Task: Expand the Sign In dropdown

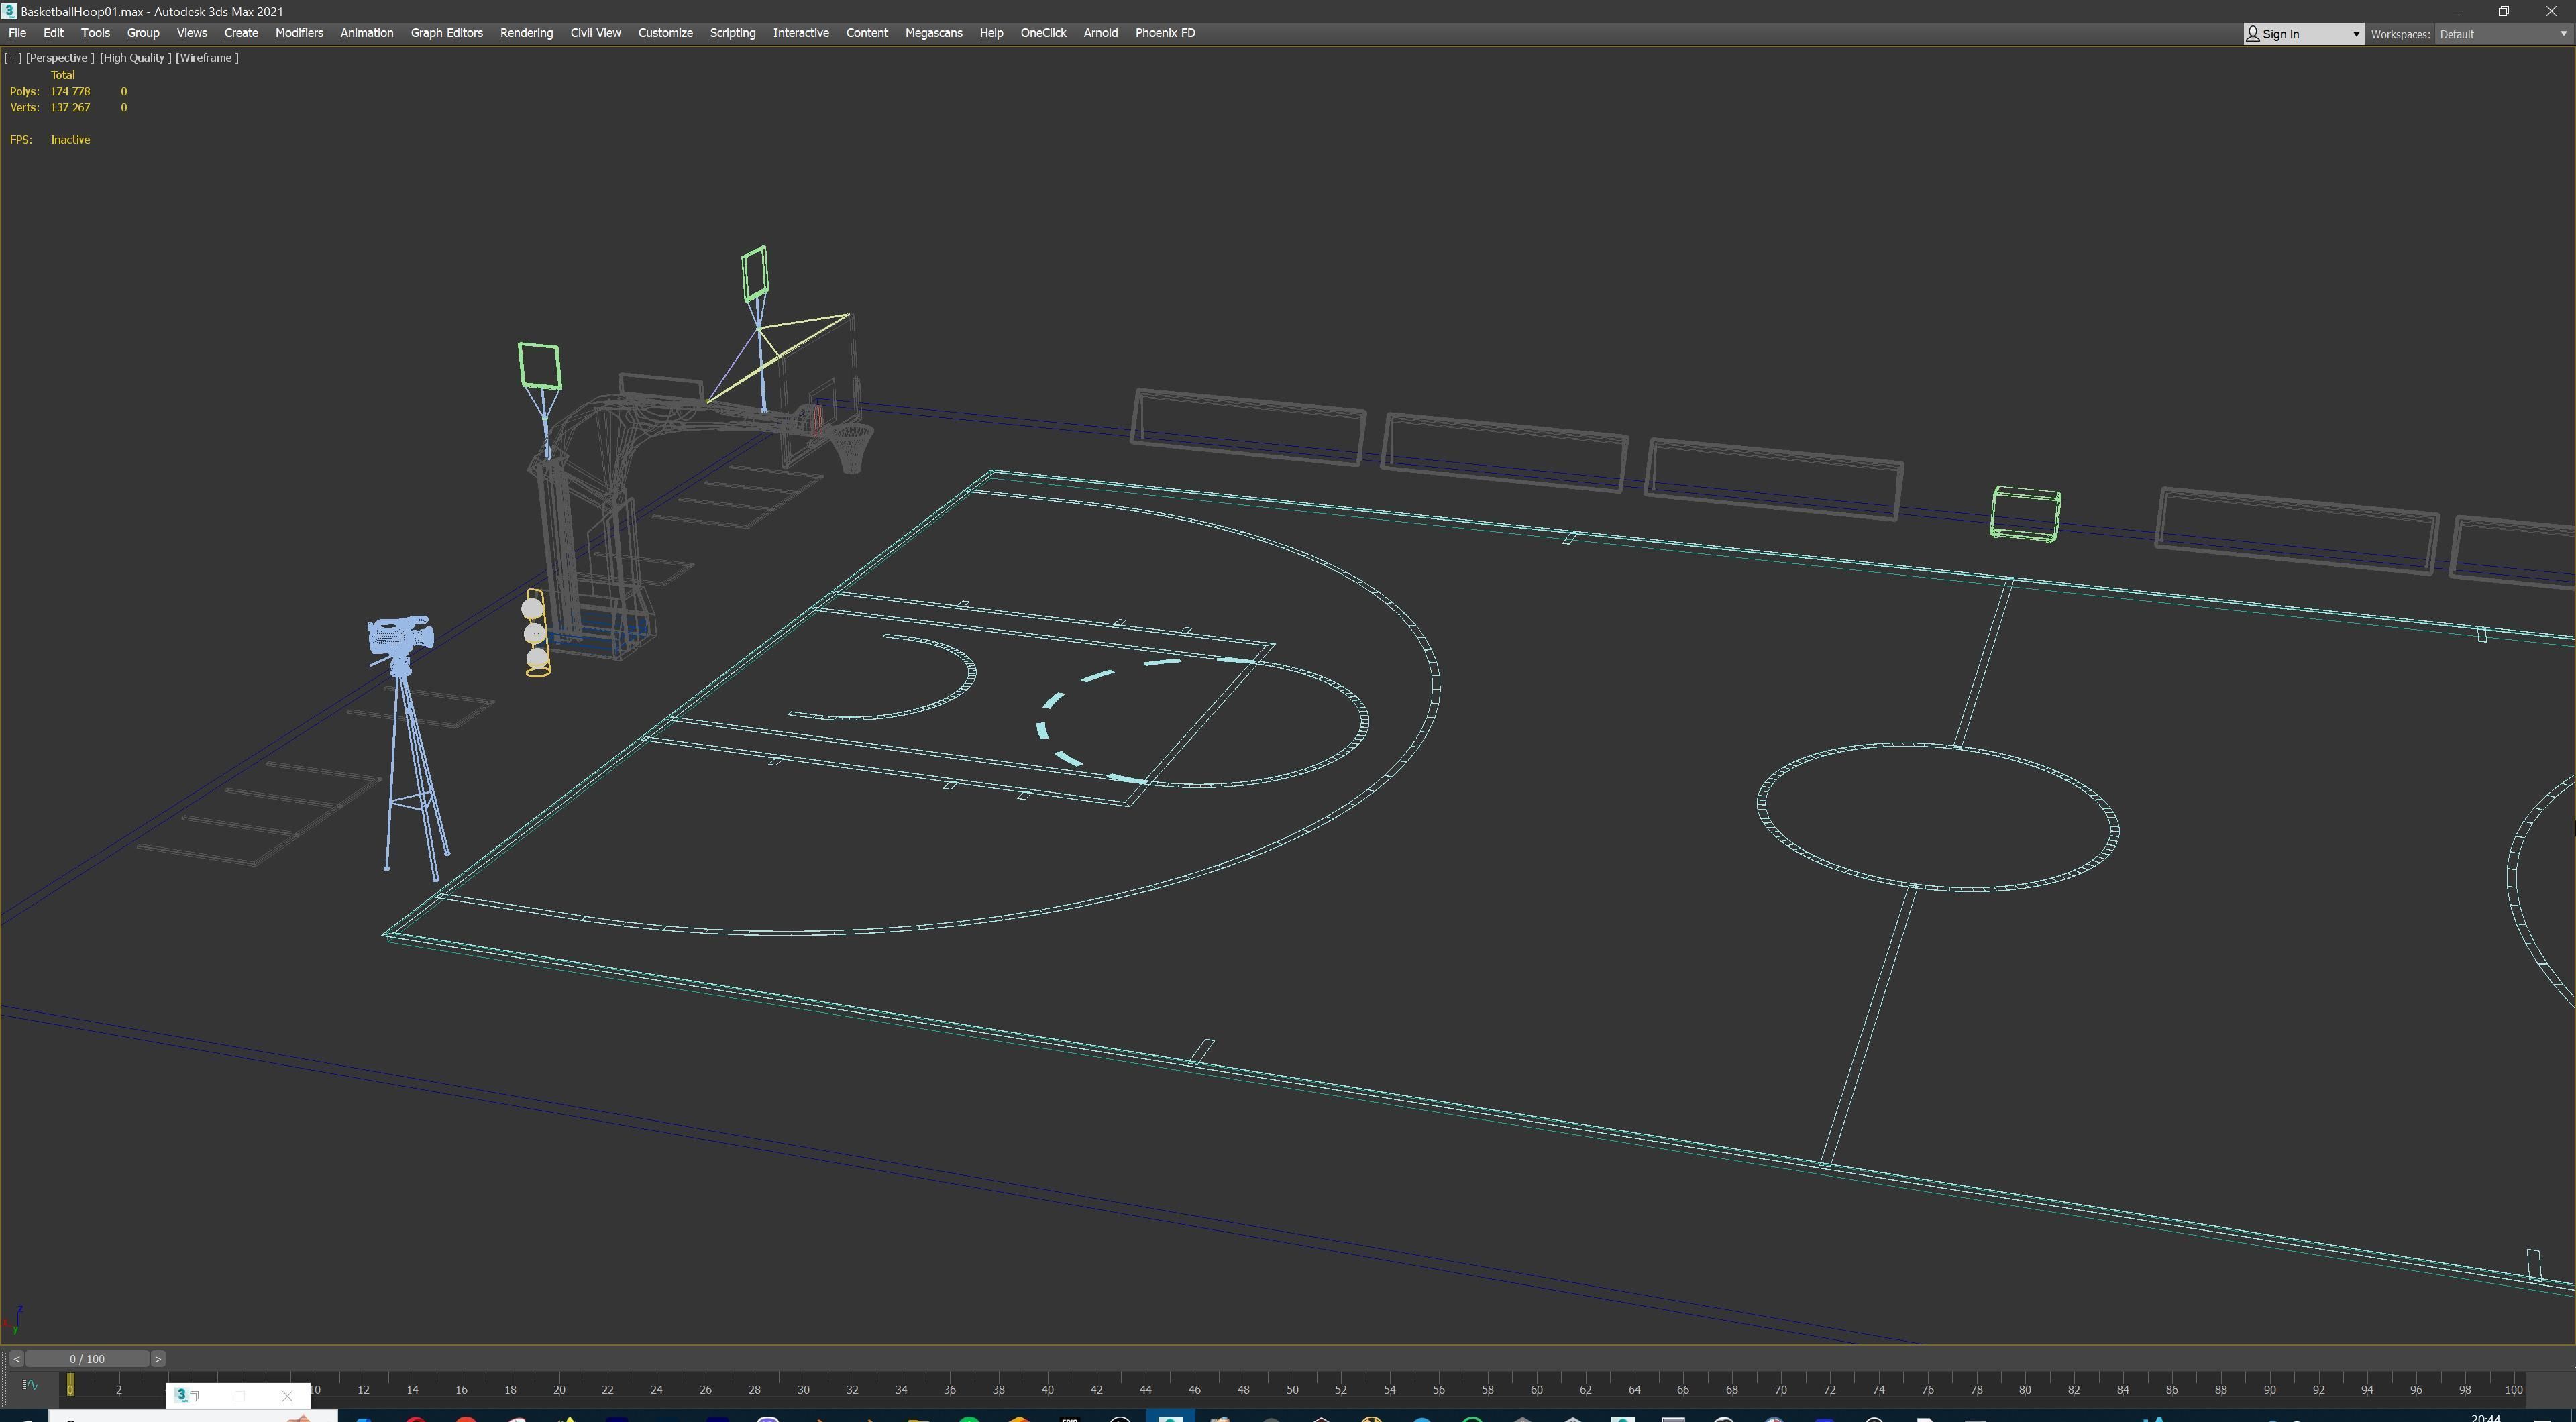Action: click(x=2303, y=34)
